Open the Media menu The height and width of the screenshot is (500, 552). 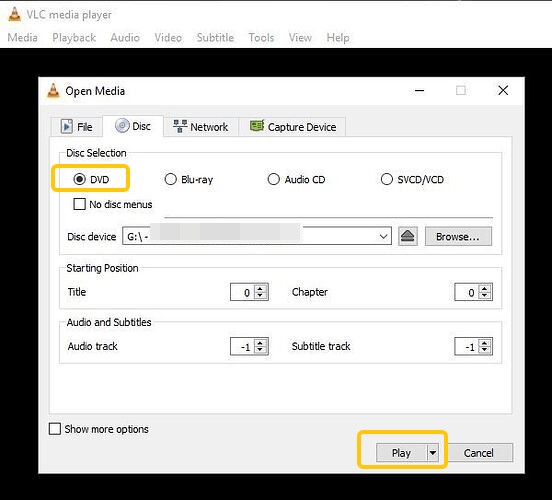click(23, 37)
